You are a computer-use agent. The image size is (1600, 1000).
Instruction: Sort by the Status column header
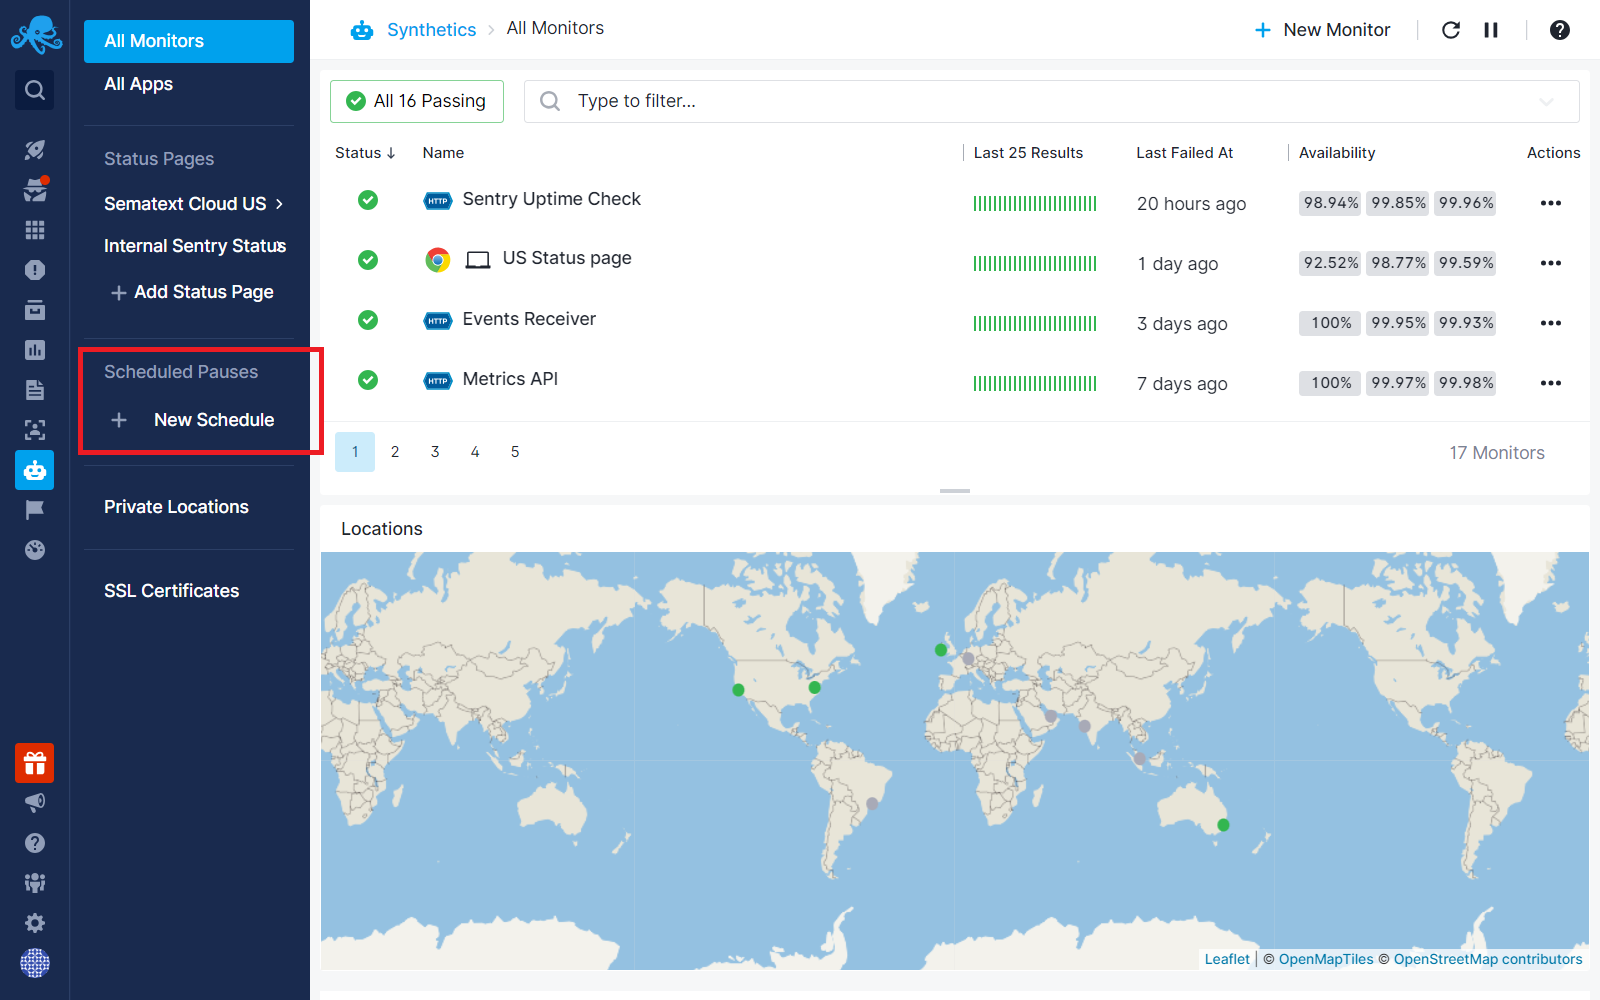pos(365,153)
